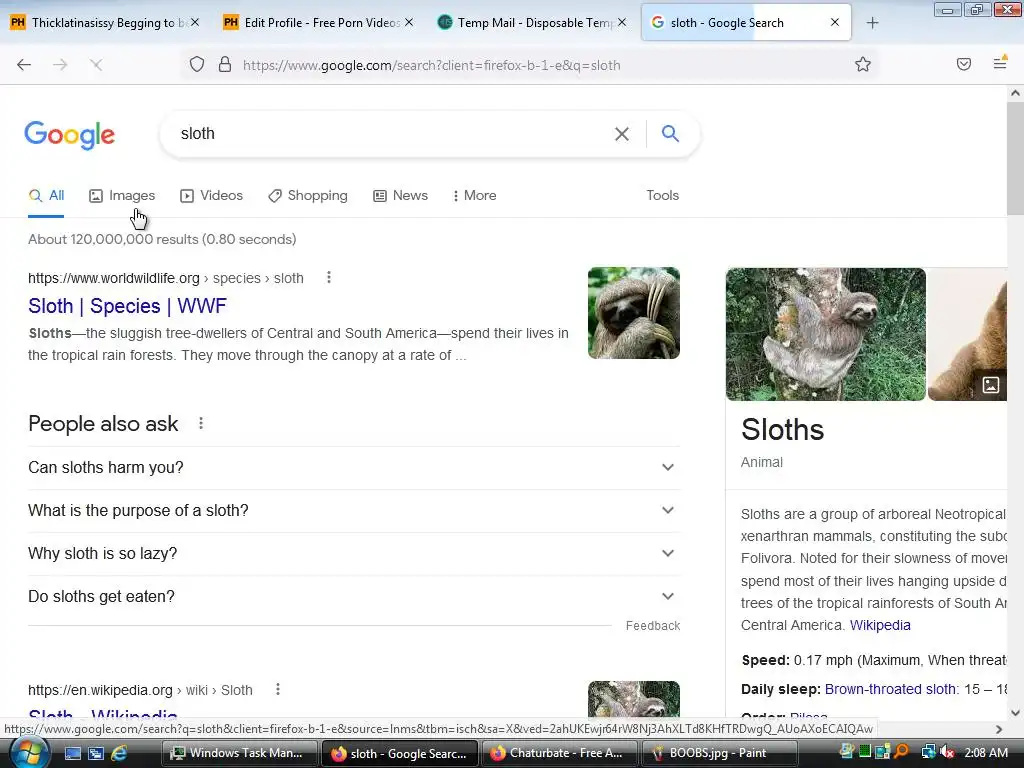Click the 2:08 AM system clock

click(x=985, y=753)
